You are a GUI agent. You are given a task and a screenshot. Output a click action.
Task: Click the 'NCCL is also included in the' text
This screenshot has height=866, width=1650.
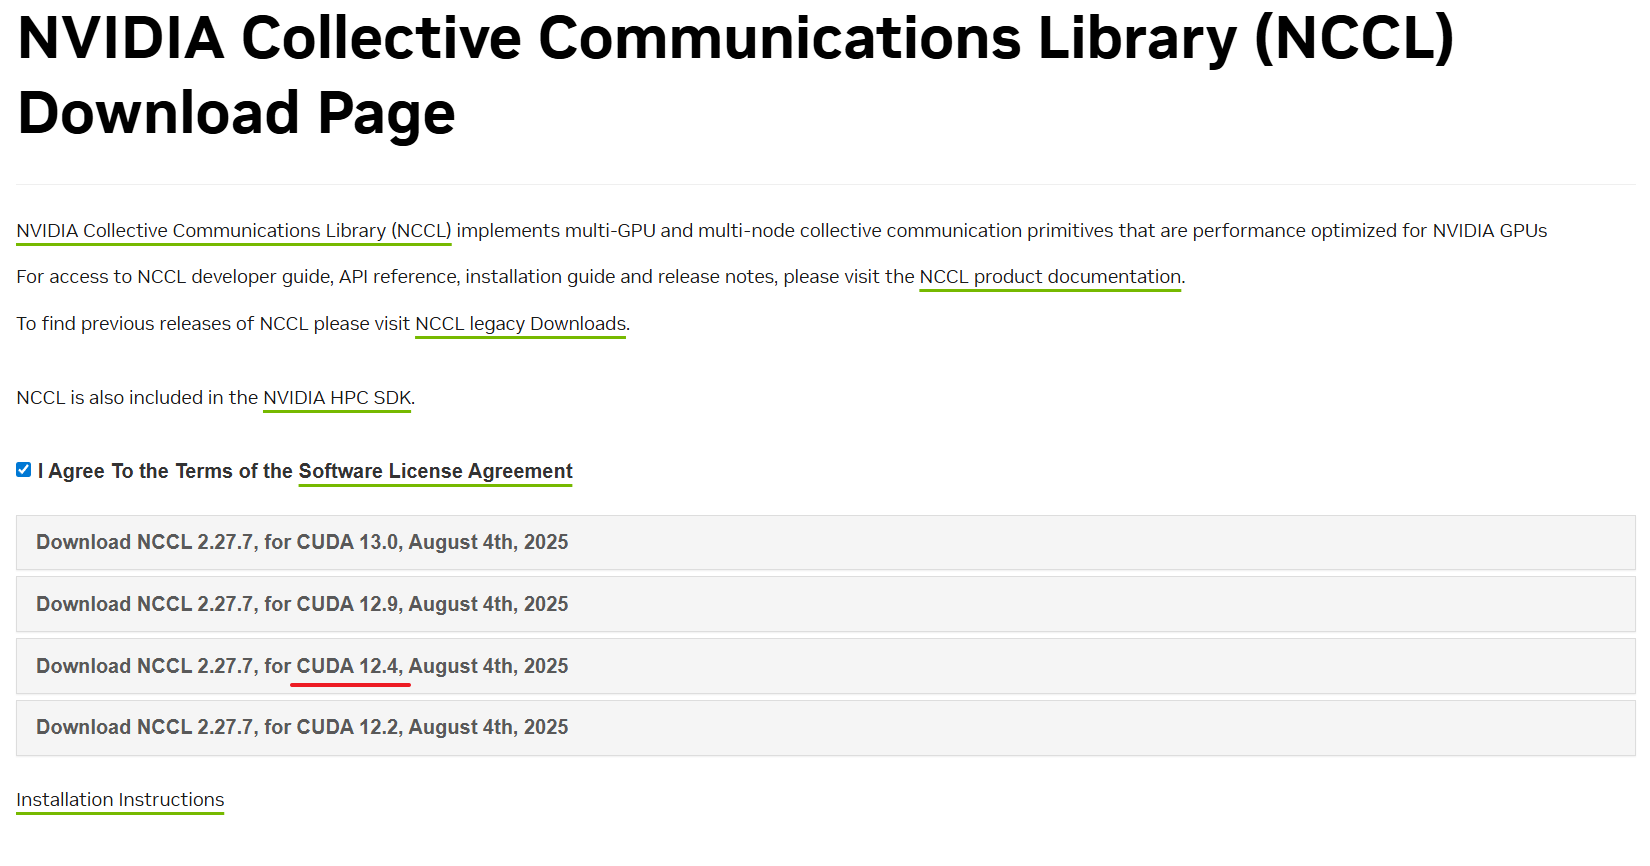[137, 398]
